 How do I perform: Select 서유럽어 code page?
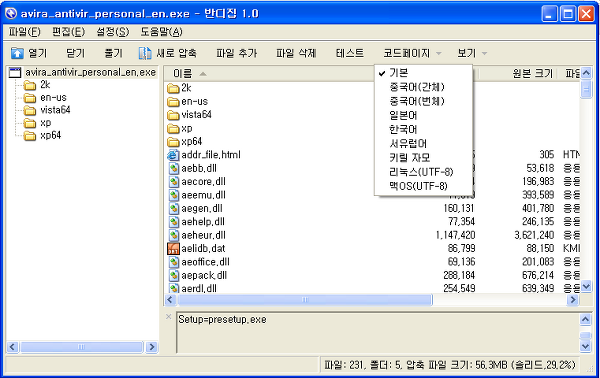click(423, 143)
